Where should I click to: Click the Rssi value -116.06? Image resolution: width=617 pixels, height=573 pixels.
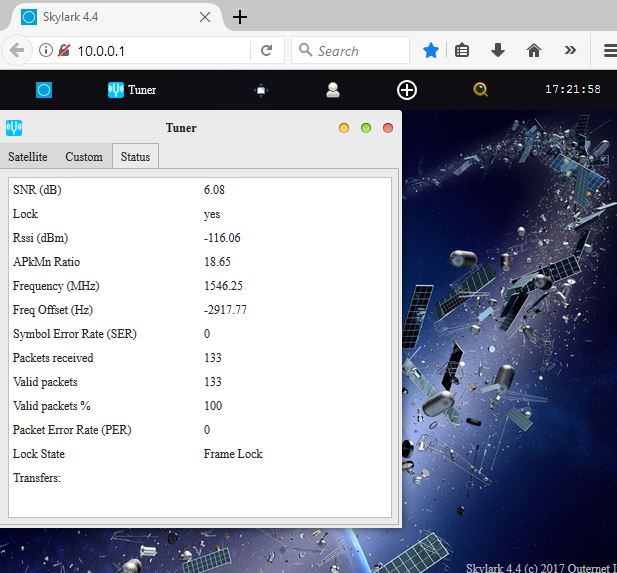222,238
